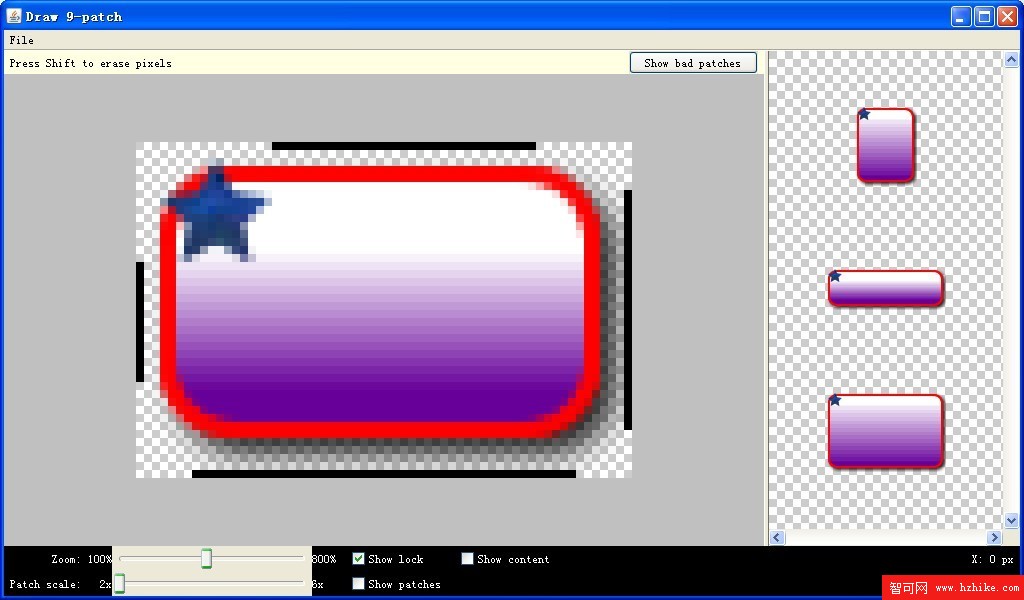Close the Draw 9-patch window
The height and width of the screenshot is (600, 1024).
pyautogui.click(x=1008, y=16)
